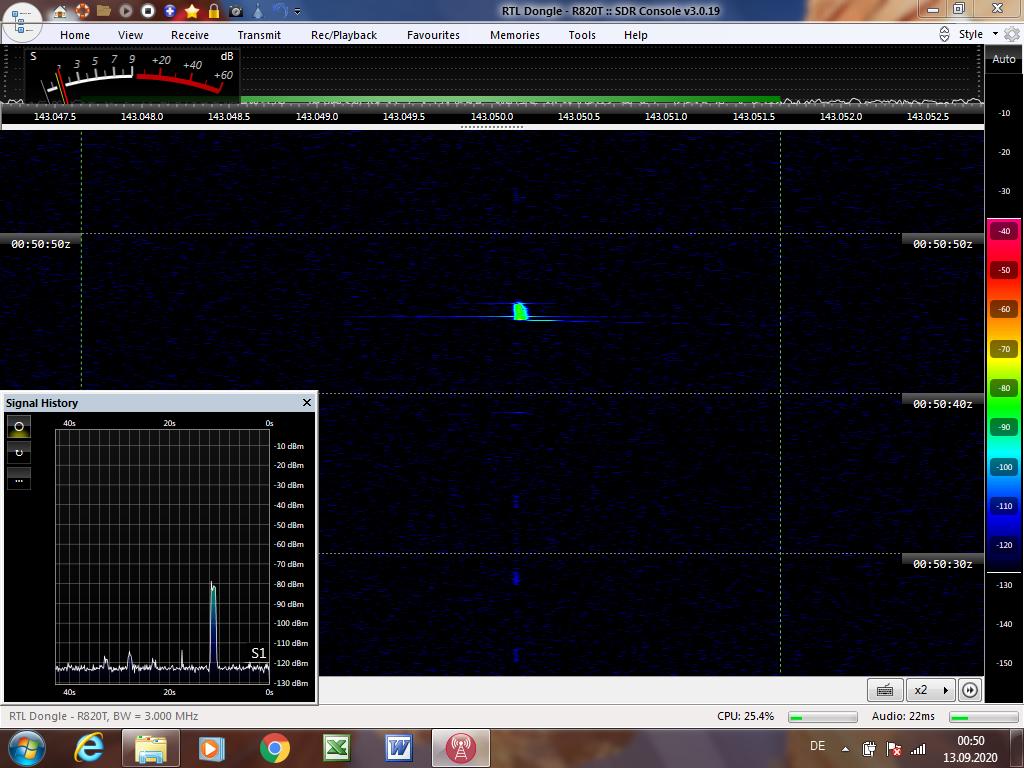1024x768 pixels.
Task: Click the network signal bars tray icon
Action: point(918,749)
